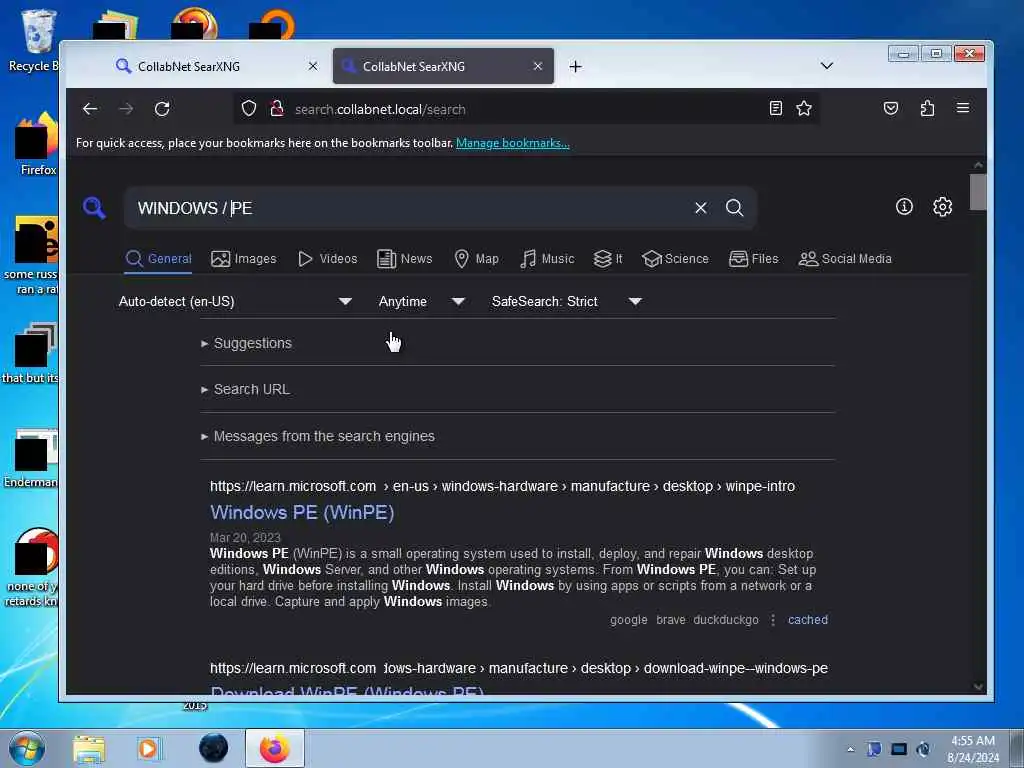Switch to the Videos category
The image size is (1024, 768).
click(327, 259)
